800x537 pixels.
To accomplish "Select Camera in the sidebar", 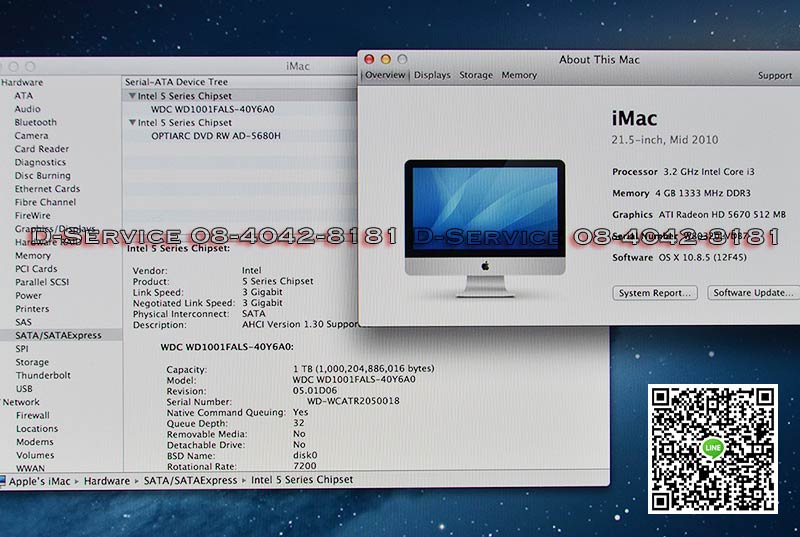I will click(x=31, y=135).
